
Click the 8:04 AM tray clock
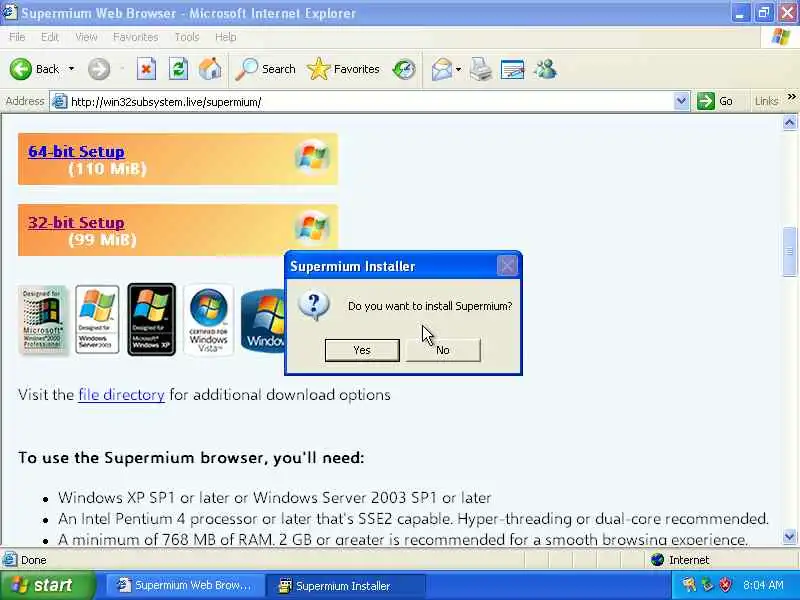(763, 585)
